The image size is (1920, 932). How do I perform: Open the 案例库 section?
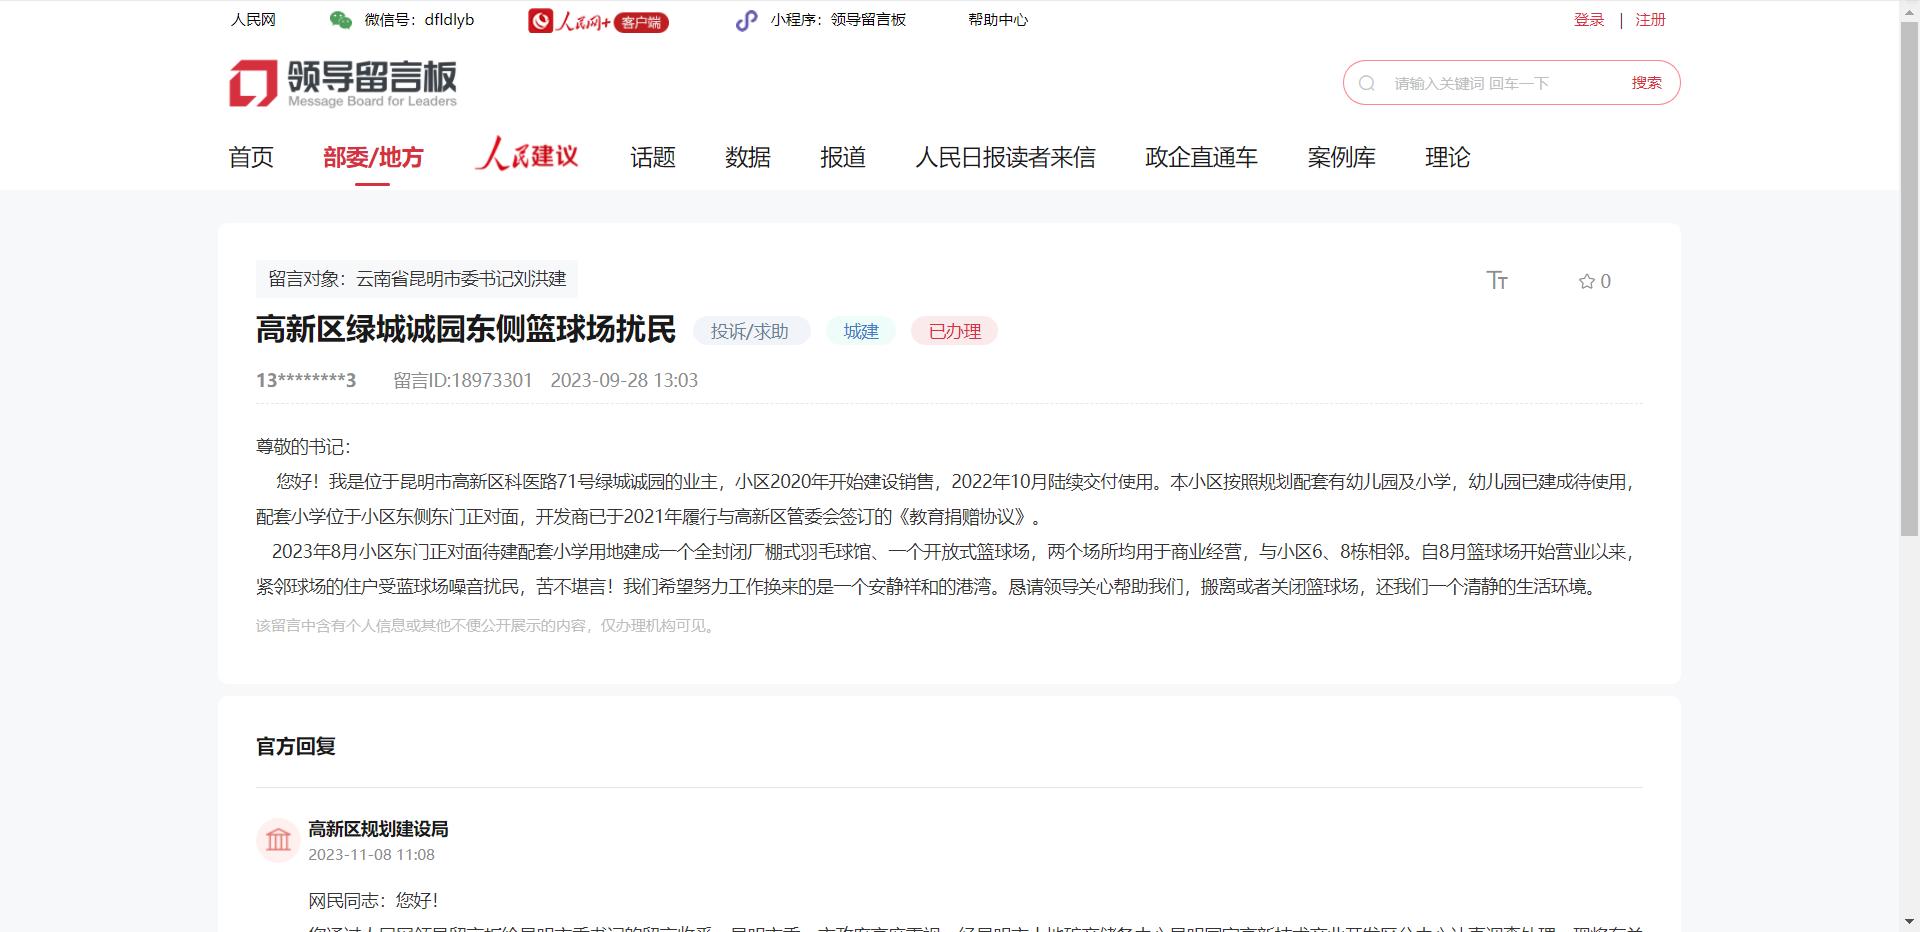pyautogui.click(x=1342, y=157)
